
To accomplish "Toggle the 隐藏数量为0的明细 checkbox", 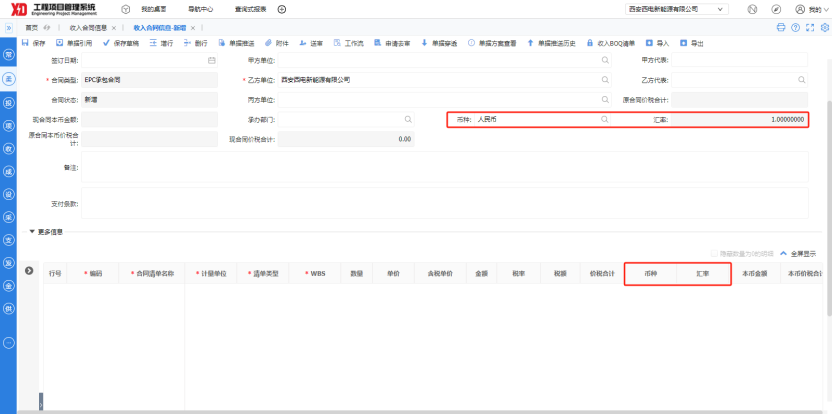I will tap(713, 254).
